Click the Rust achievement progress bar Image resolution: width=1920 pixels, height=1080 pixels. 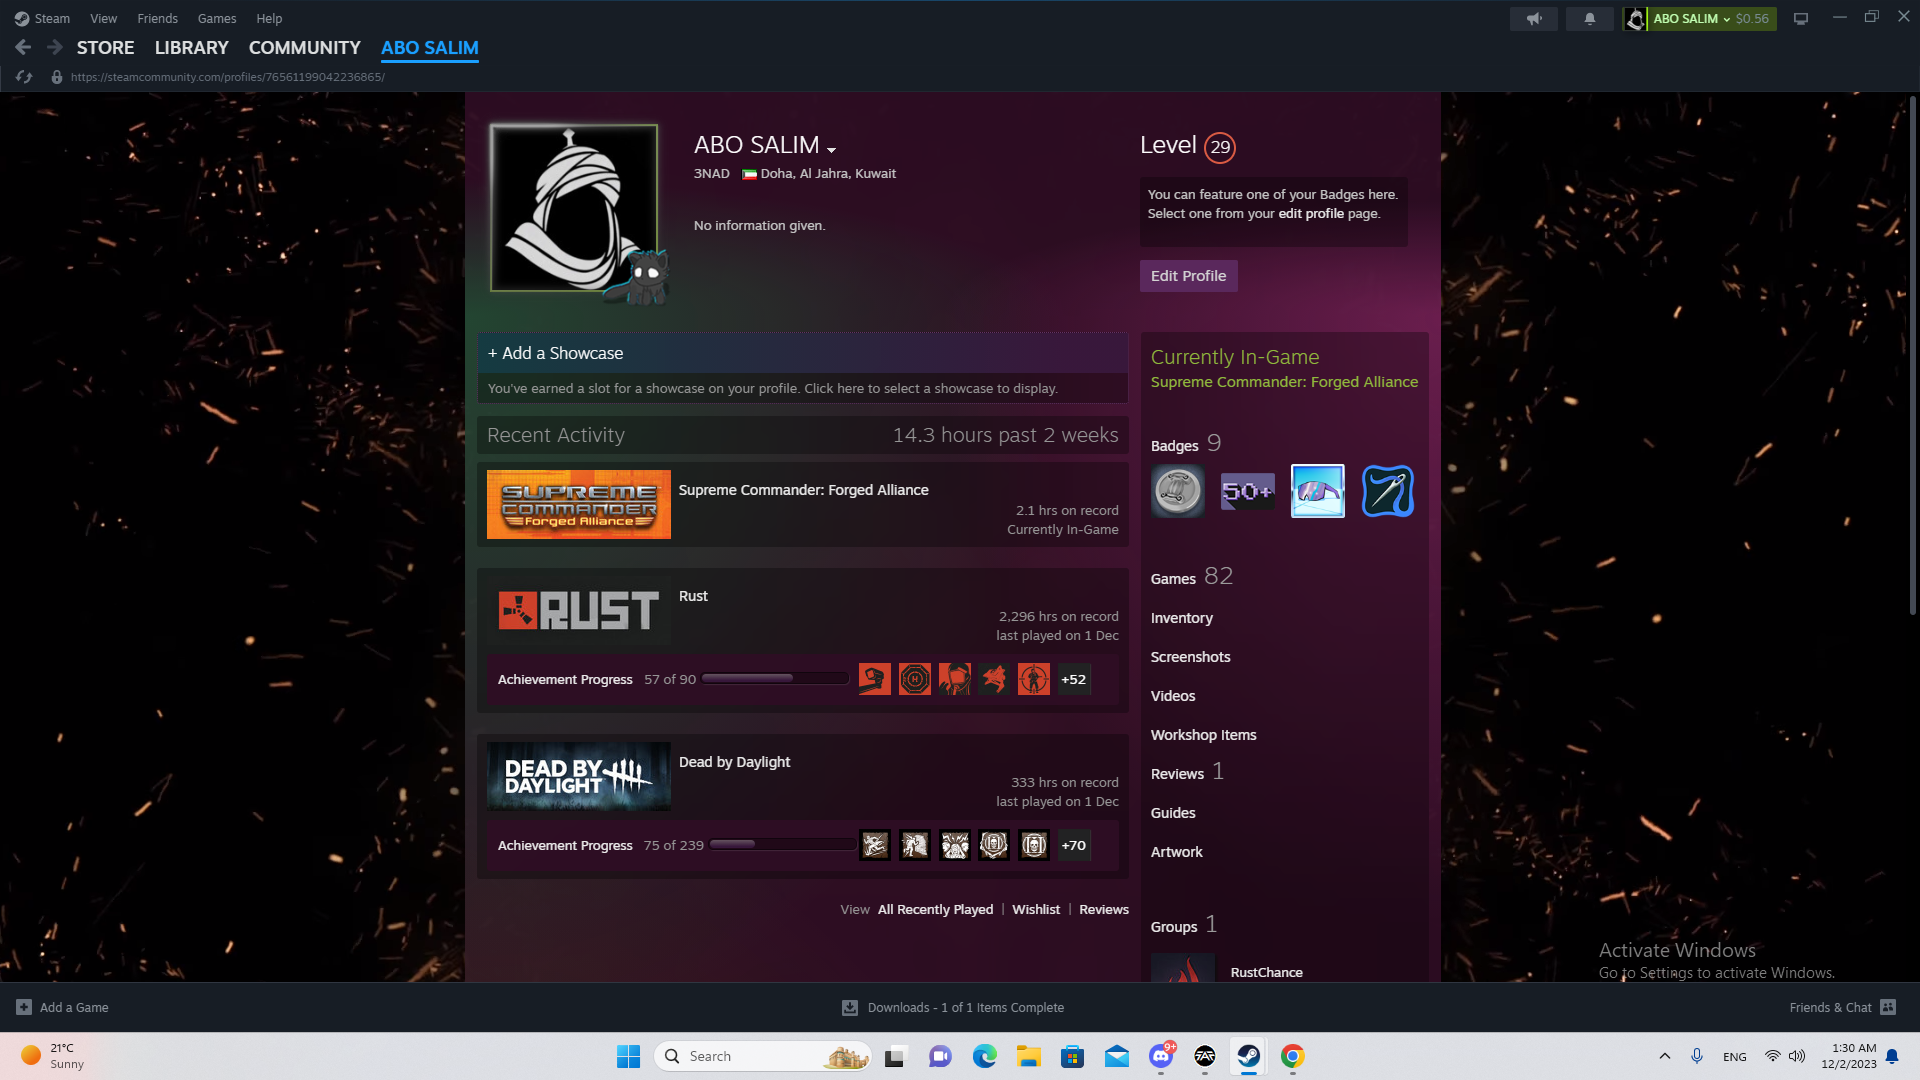[x=775, y=678]
